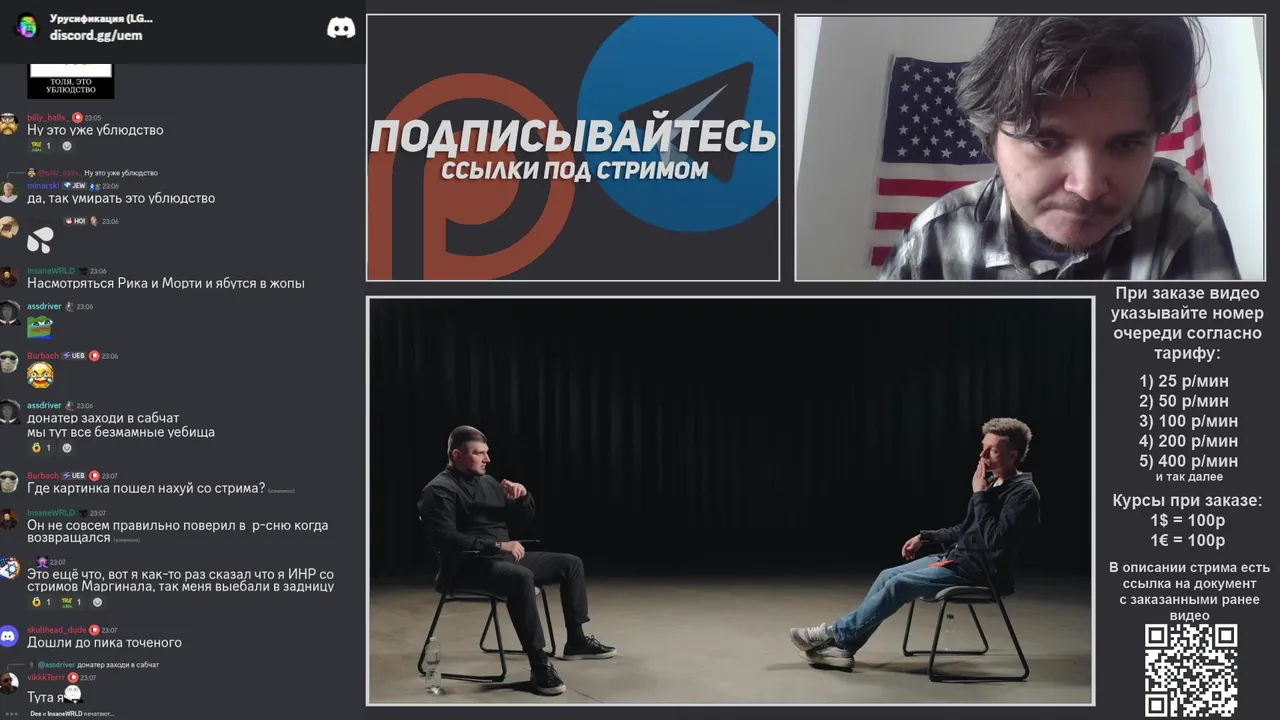Image resolution: width=1280 pixels, height=720 pixels.
Task: Click the Pepe frog emoji from assdriver
Action: (x=40, y=326)
